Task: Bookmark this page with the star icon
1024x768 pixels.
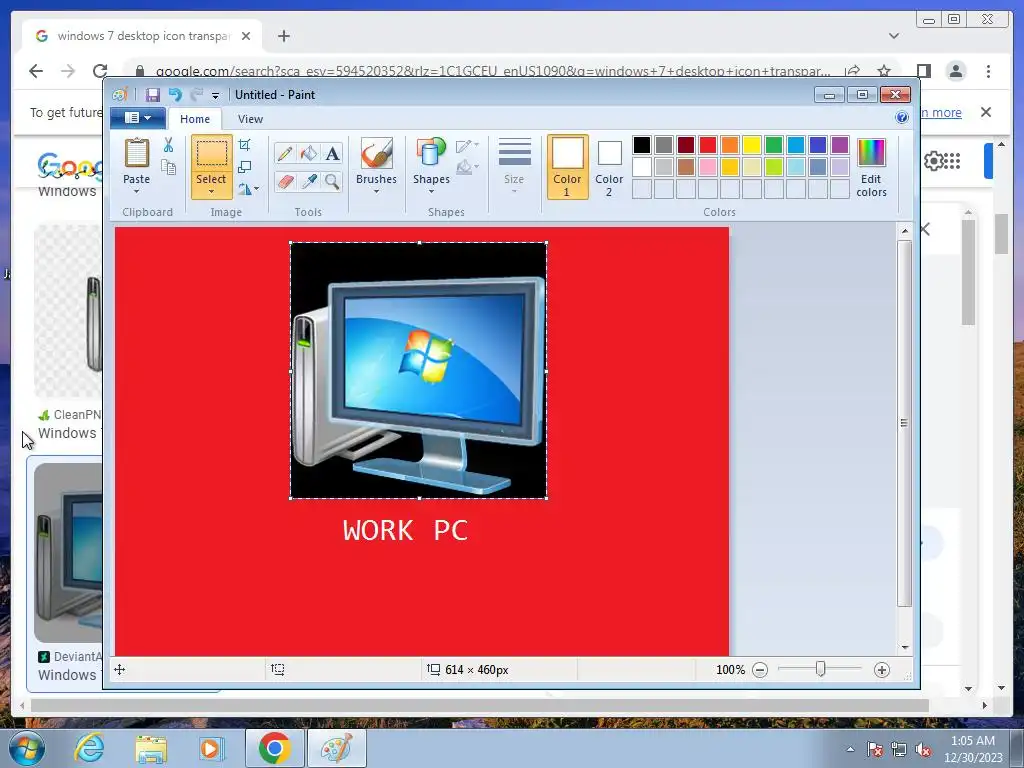Action: click(884, 71)
